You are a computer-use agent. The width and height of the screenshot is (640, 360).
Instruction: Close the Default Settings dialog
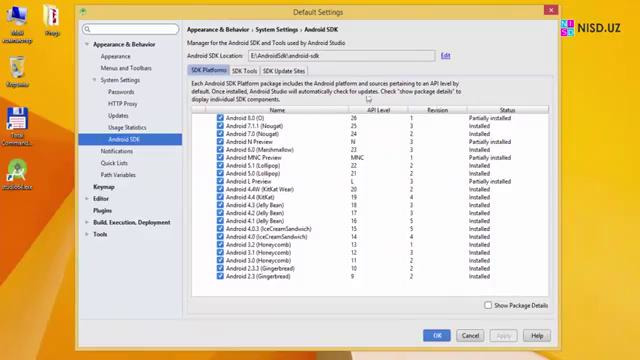pyautogui.click(x=551, y=10)
